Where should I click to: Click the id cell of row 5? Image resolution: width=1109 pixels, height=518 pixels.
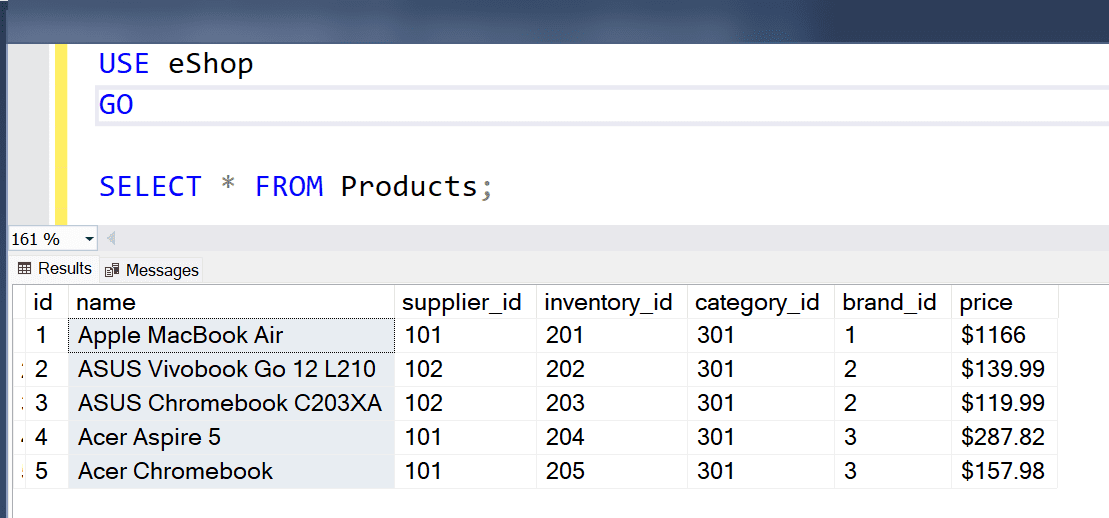47,471
